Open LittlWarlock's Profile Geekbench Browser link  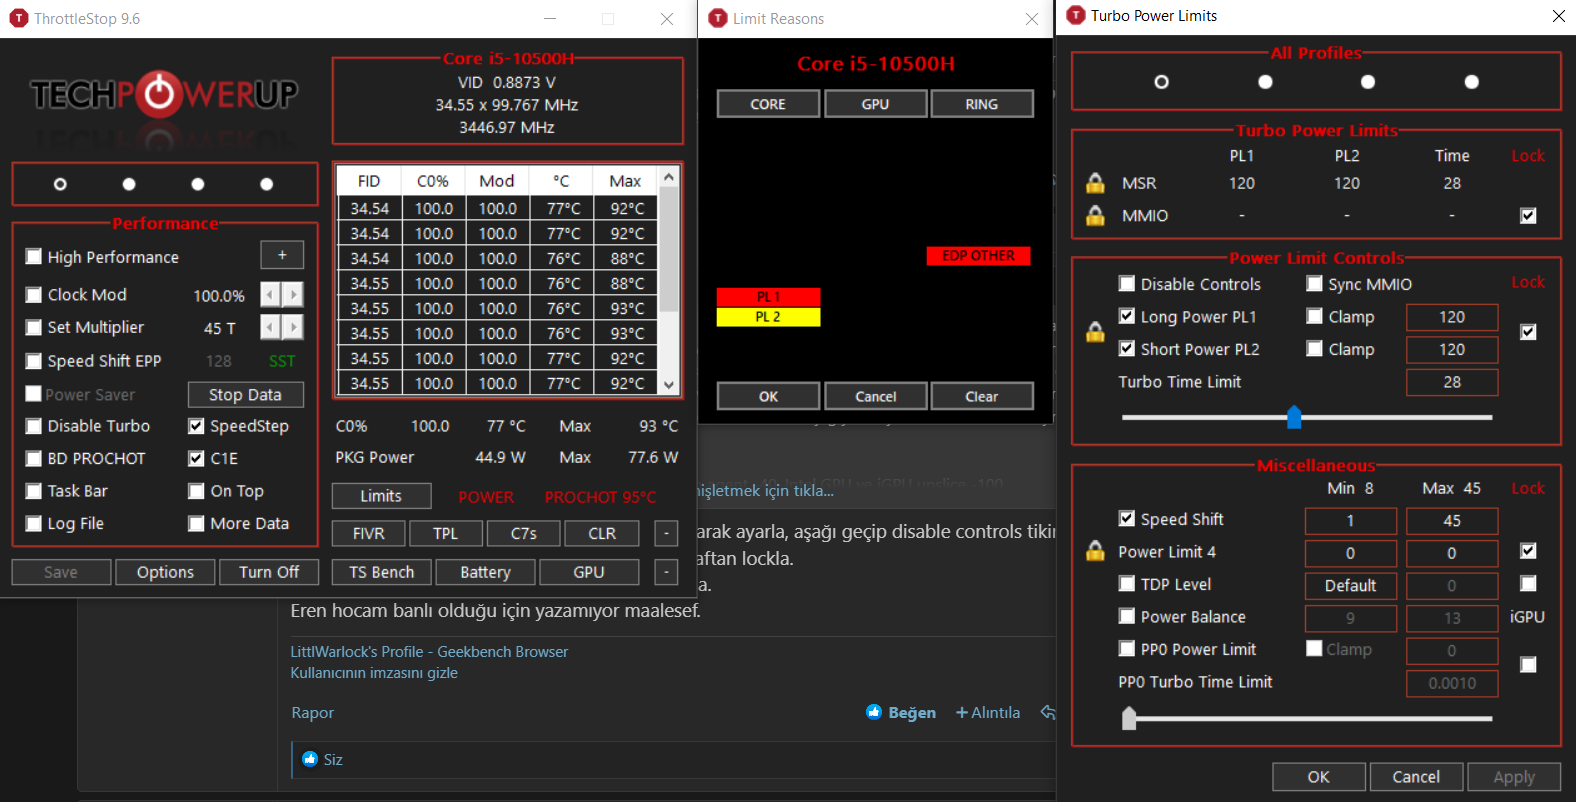(429, 652)
